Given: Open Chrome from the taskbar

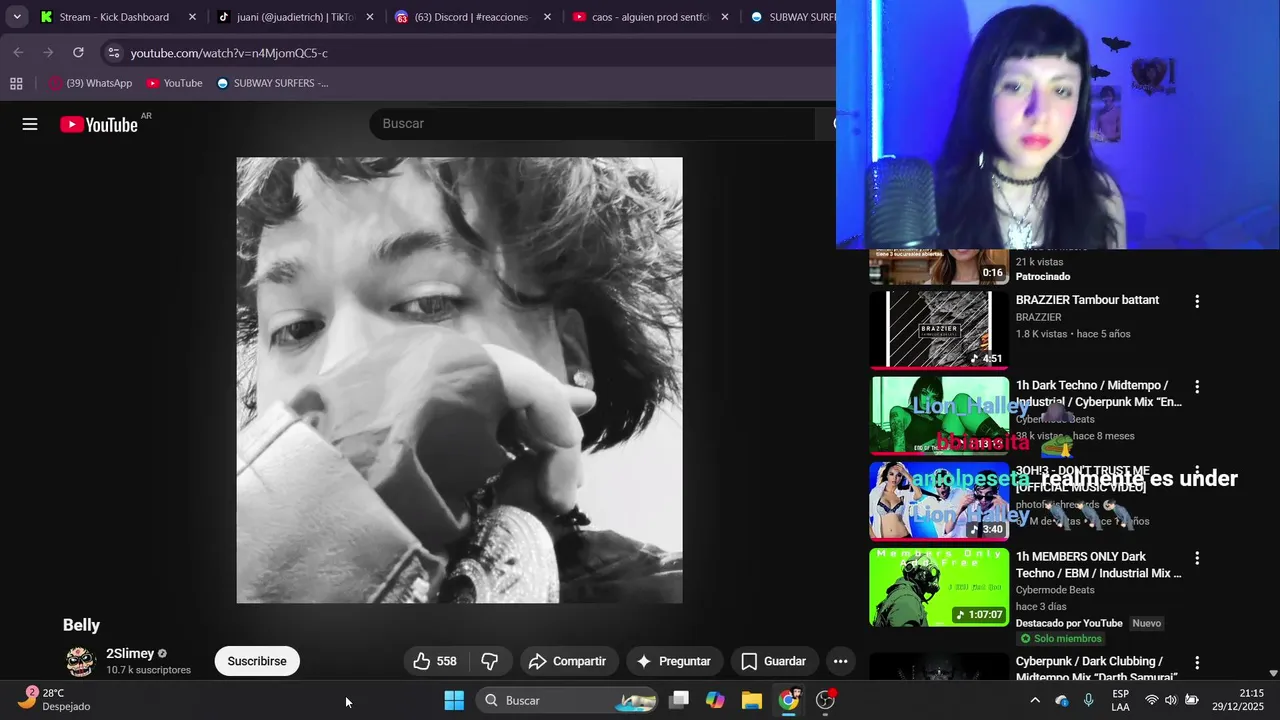Looking at the screenshot, I should click(x=789, y=700).
